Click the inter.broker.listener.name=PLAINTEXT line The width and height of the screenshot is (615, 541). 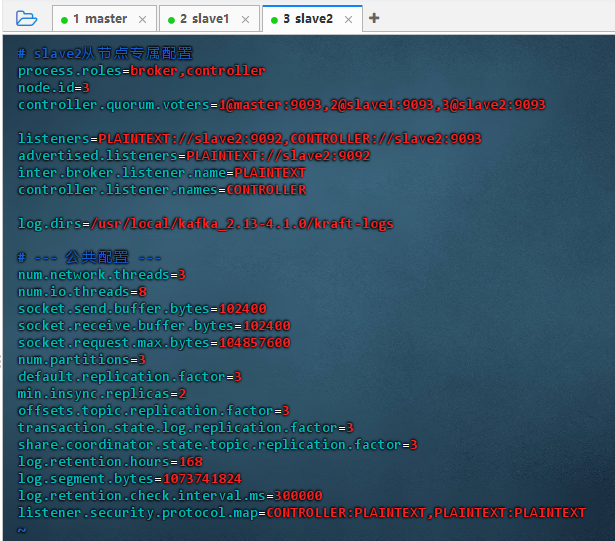tap(162, 173)
